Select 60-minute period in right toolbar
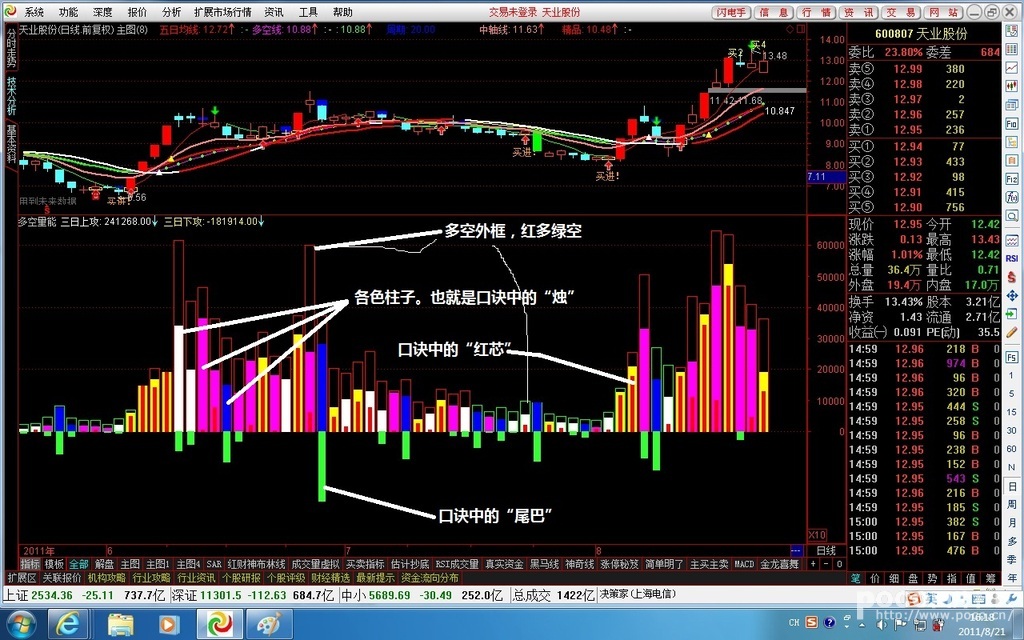1024x640 pixels. [1012, 451]
